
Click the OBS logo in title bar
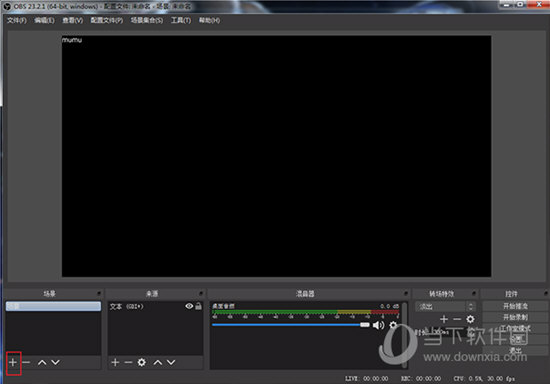[7, 6]
